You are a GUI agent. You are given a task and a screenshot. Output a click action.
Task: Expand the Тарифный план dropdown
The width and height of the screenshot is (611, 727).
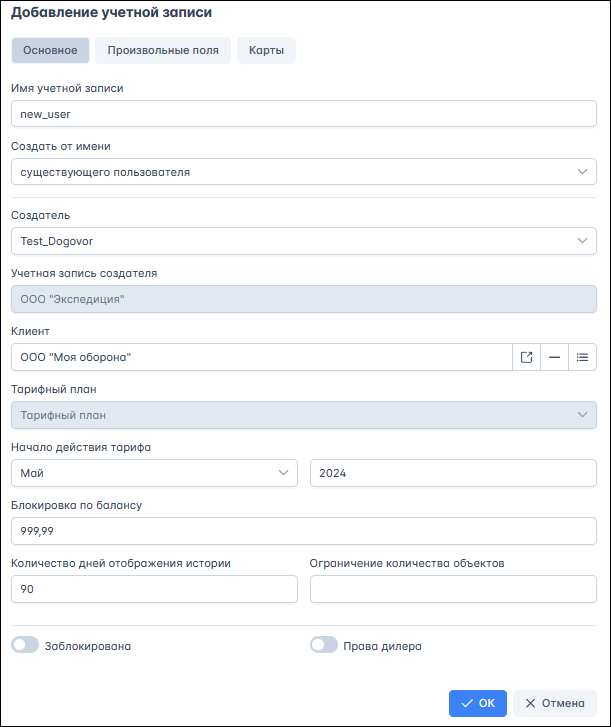pyautogui.click(x=304, y=415)
